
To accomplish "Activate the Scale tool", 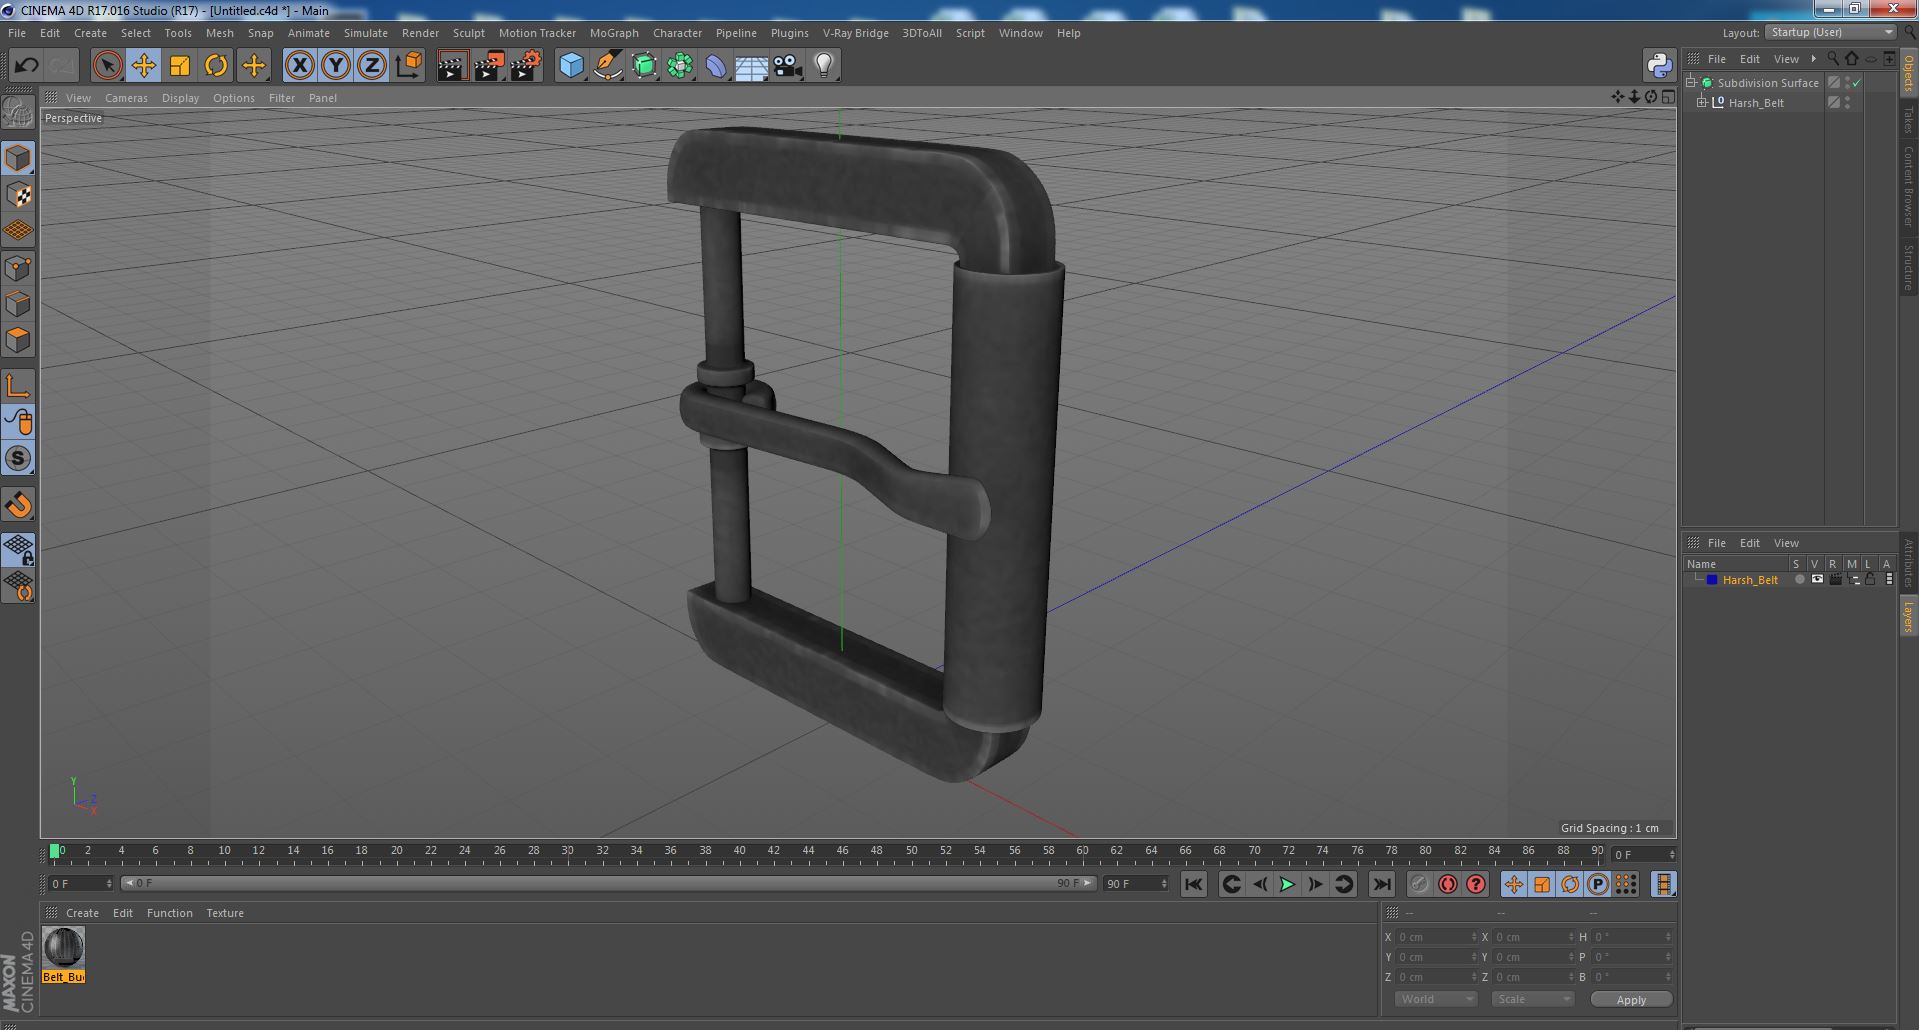I will coord(180,66).
